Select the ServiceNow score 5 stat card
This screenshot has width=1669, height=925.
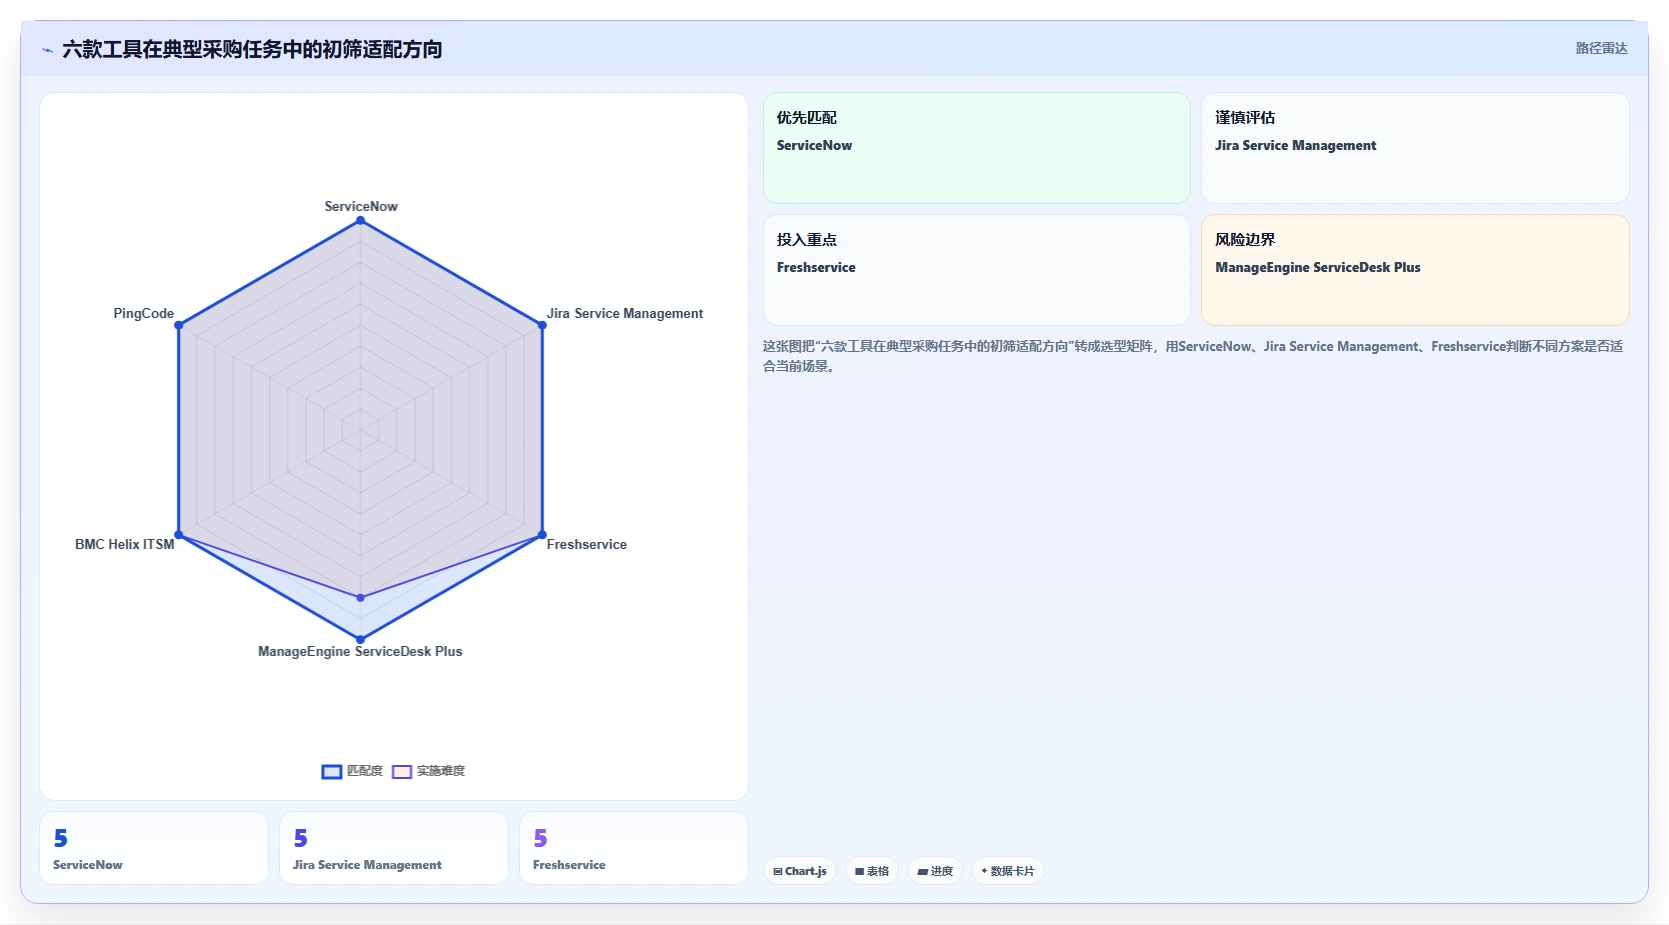click(154, 848)
